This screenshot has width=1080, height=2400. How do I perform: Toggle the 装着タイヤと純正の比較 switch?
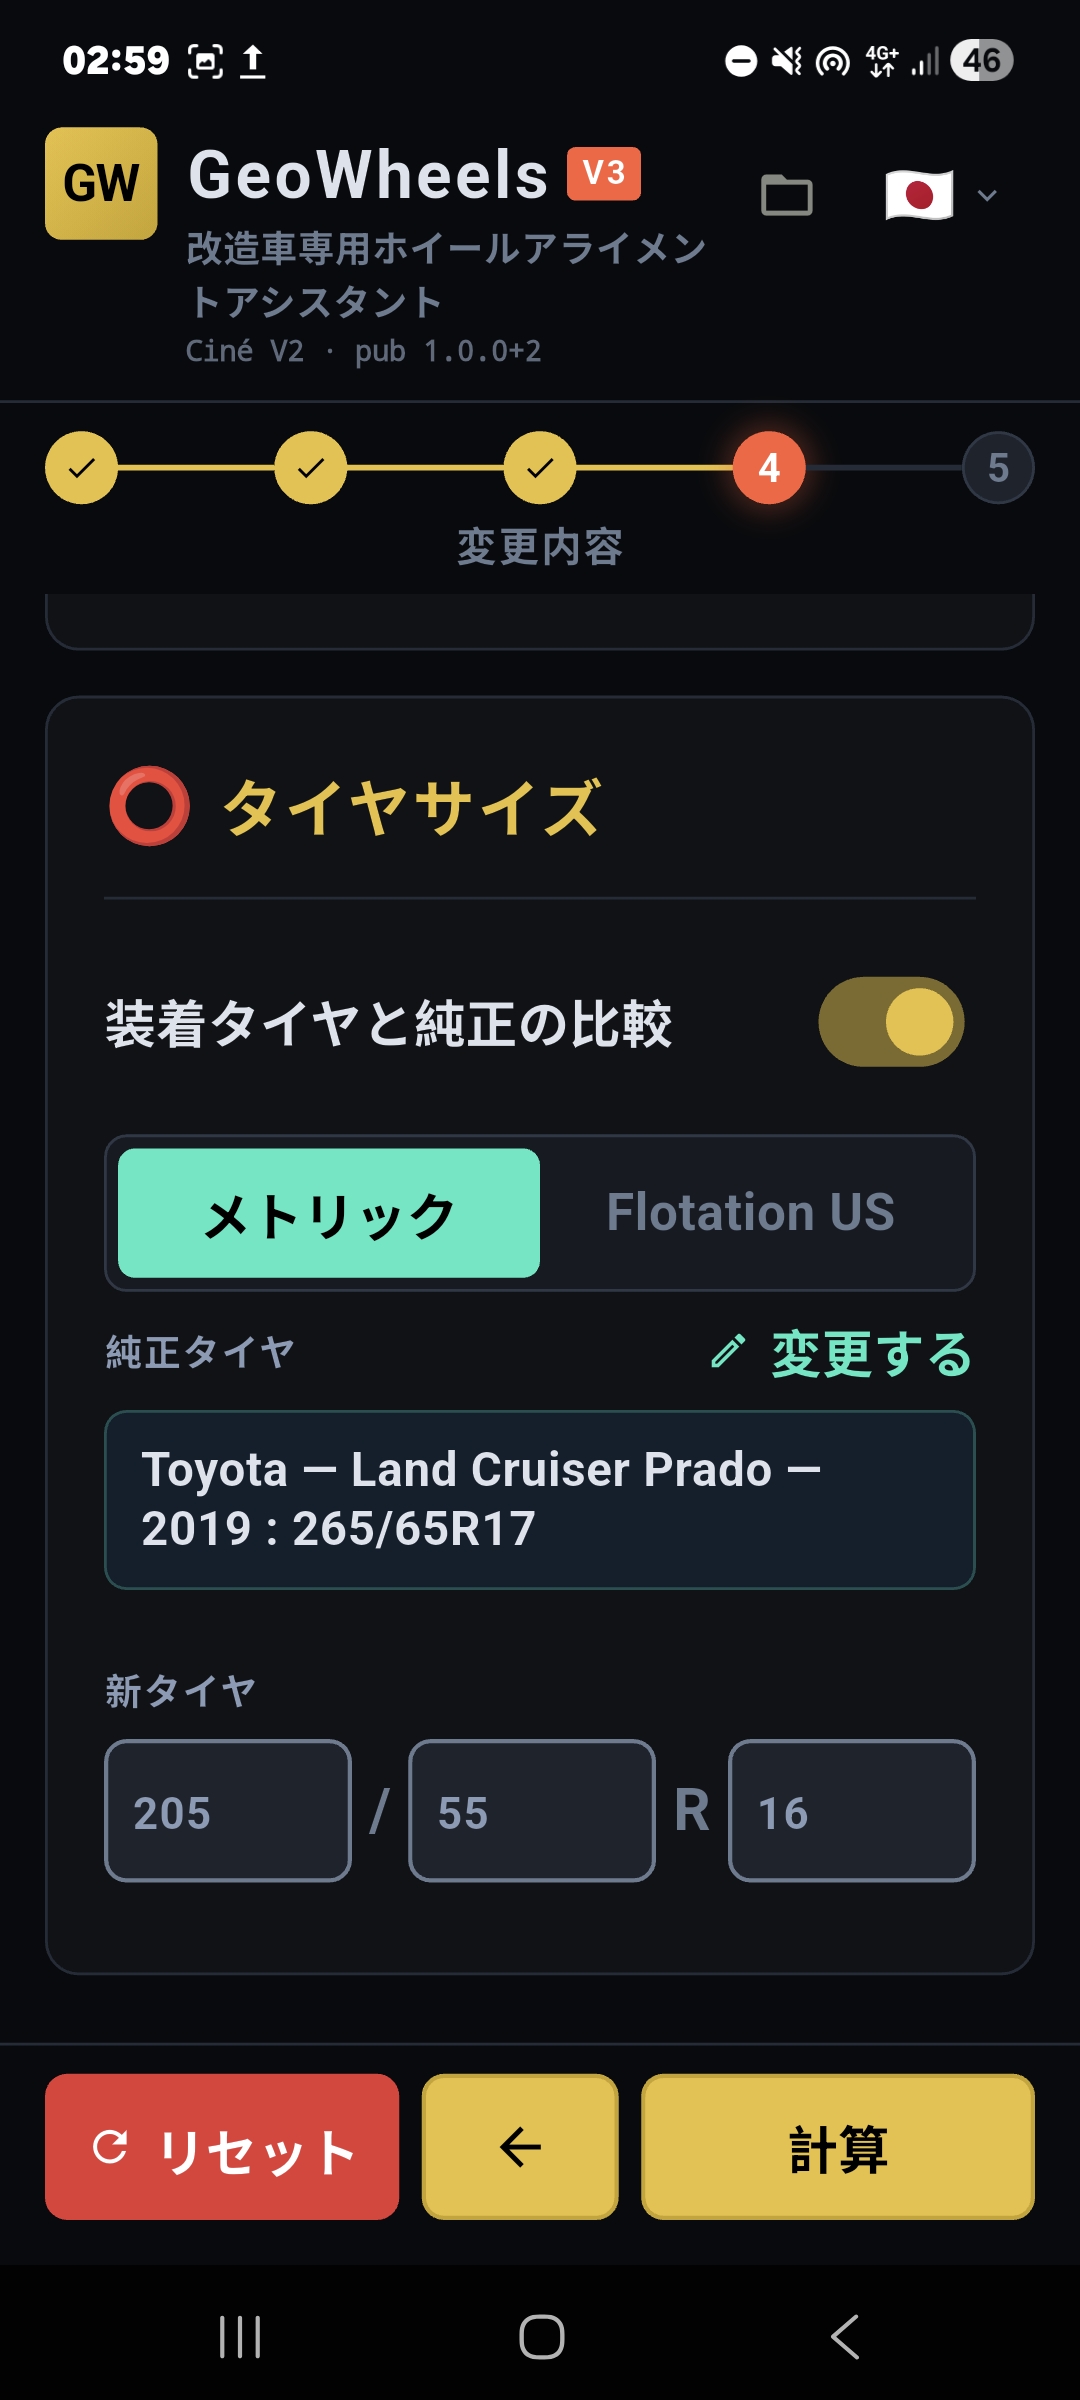pos(890,1022)
